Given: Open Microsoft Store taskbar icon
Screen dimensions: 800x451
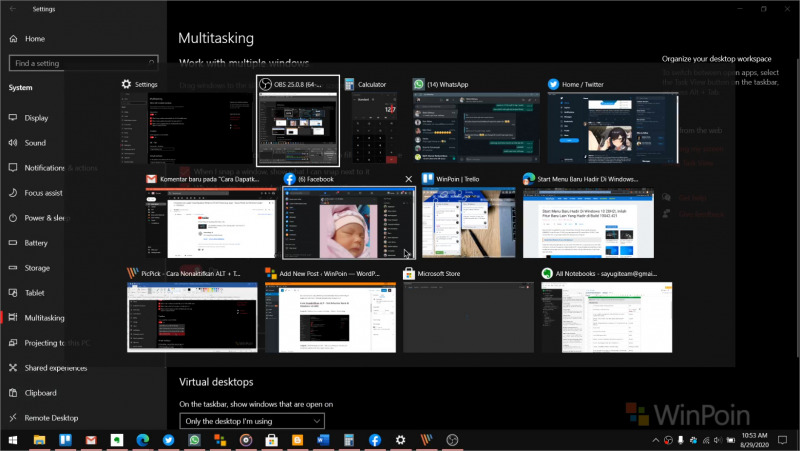Looking at the screenshot, I should tap(271, 440).
